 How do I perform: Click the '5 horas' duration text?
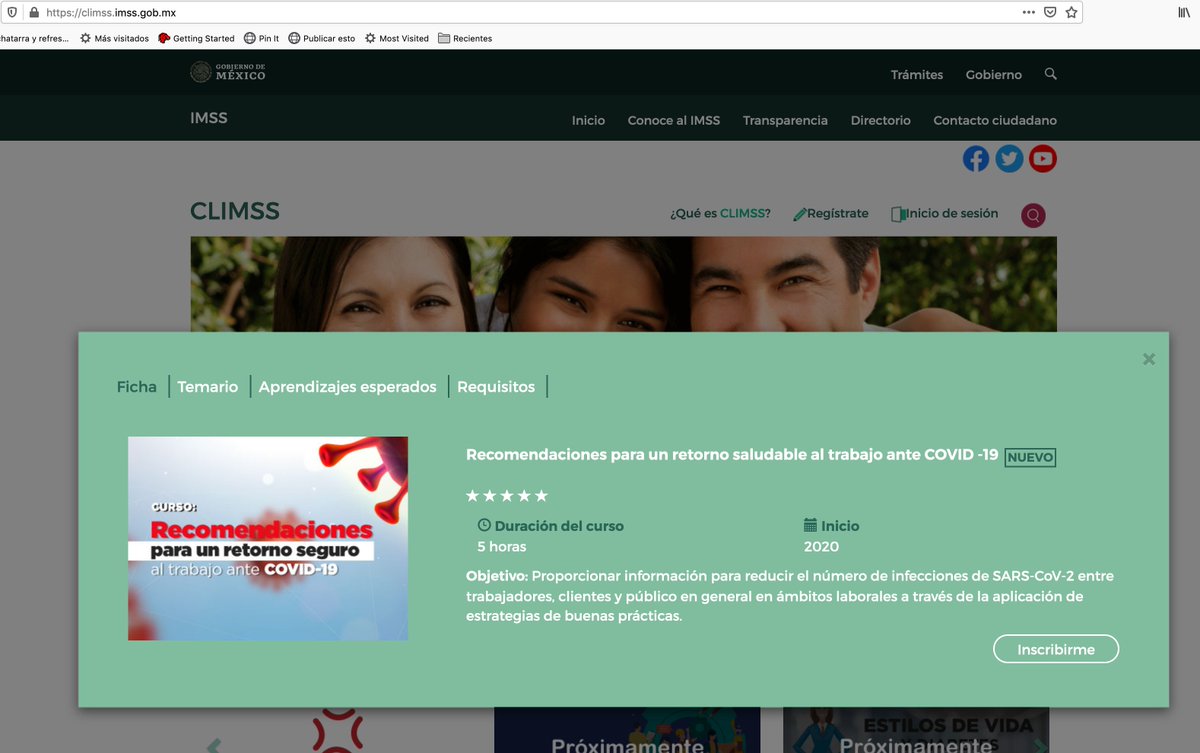502,547
